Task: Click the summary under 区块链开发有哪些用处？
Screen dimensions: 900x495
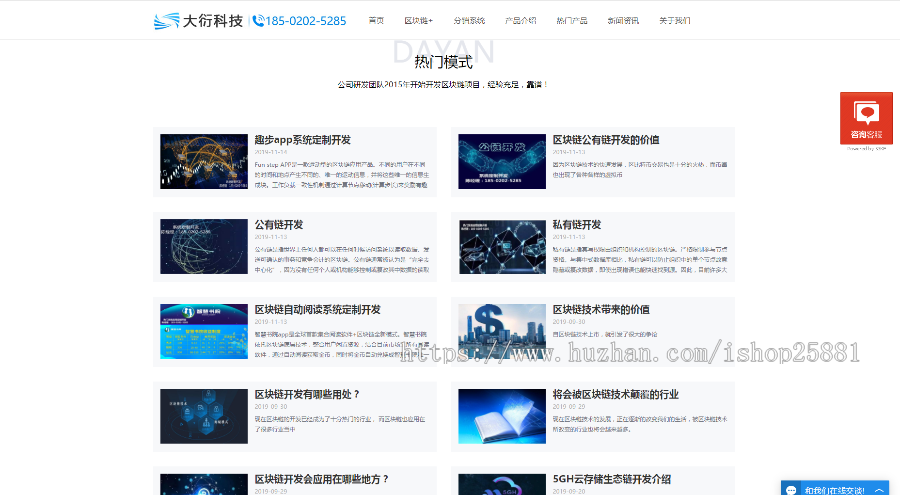Action: click(x=340, y=424)
